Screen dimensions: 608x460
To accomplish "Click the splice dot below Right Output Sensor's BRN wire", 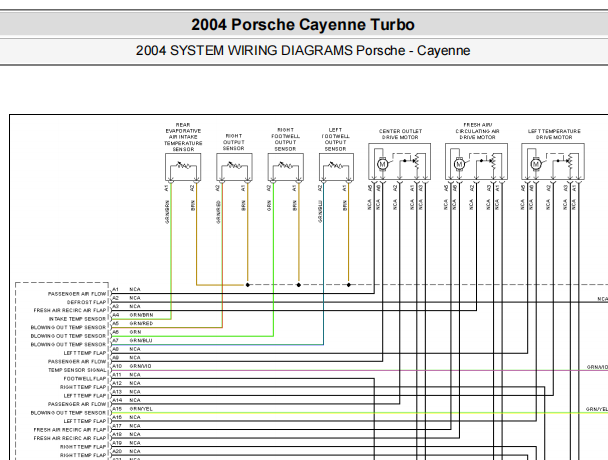I will pos(247,285).
